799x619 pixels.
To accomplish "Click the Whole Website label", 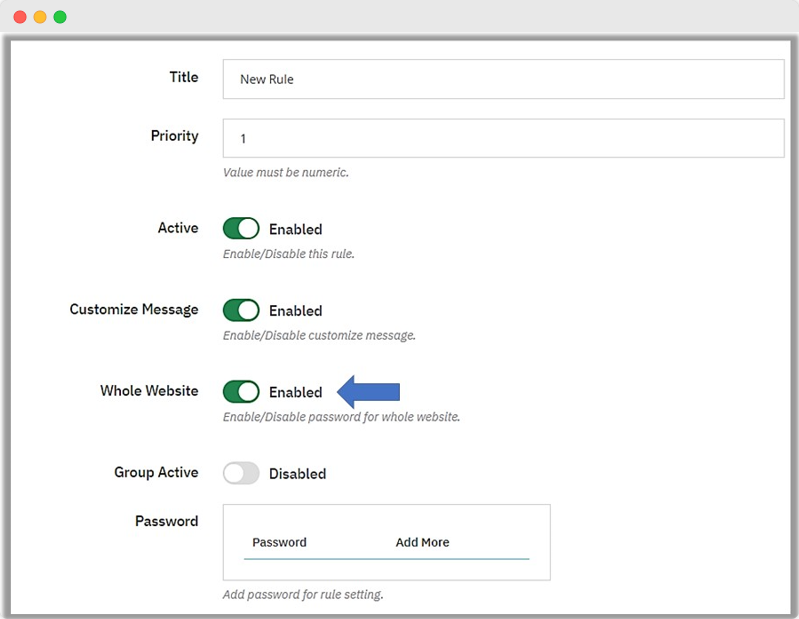I will [149, 391].
